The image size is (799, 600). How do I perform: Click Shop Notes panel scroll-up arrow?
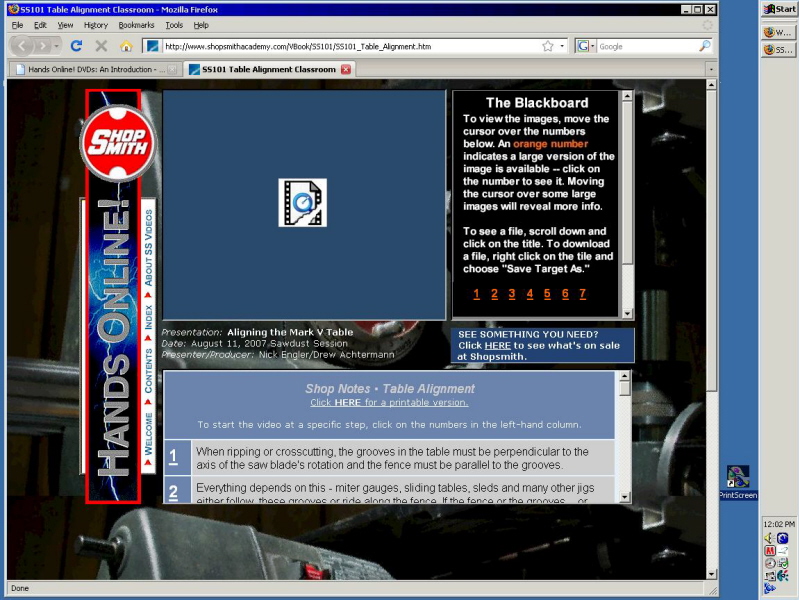click(x=625, y=376)
